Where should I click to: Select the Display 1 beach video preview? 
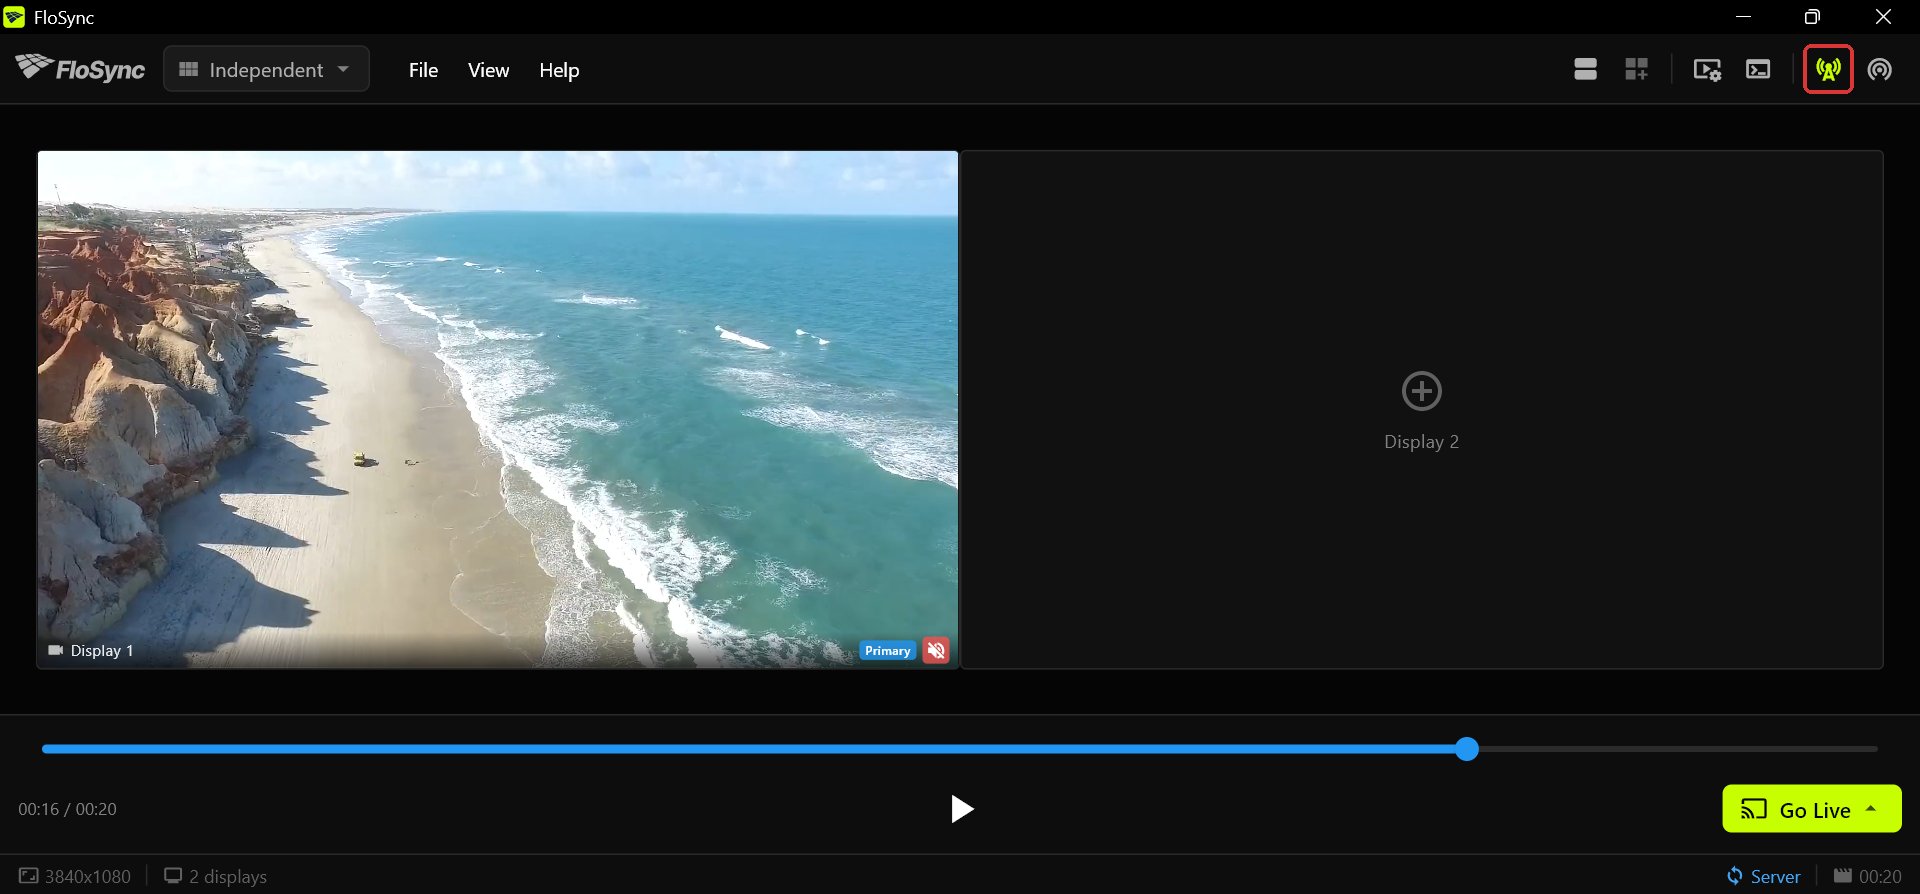click(x=498, y=409)
